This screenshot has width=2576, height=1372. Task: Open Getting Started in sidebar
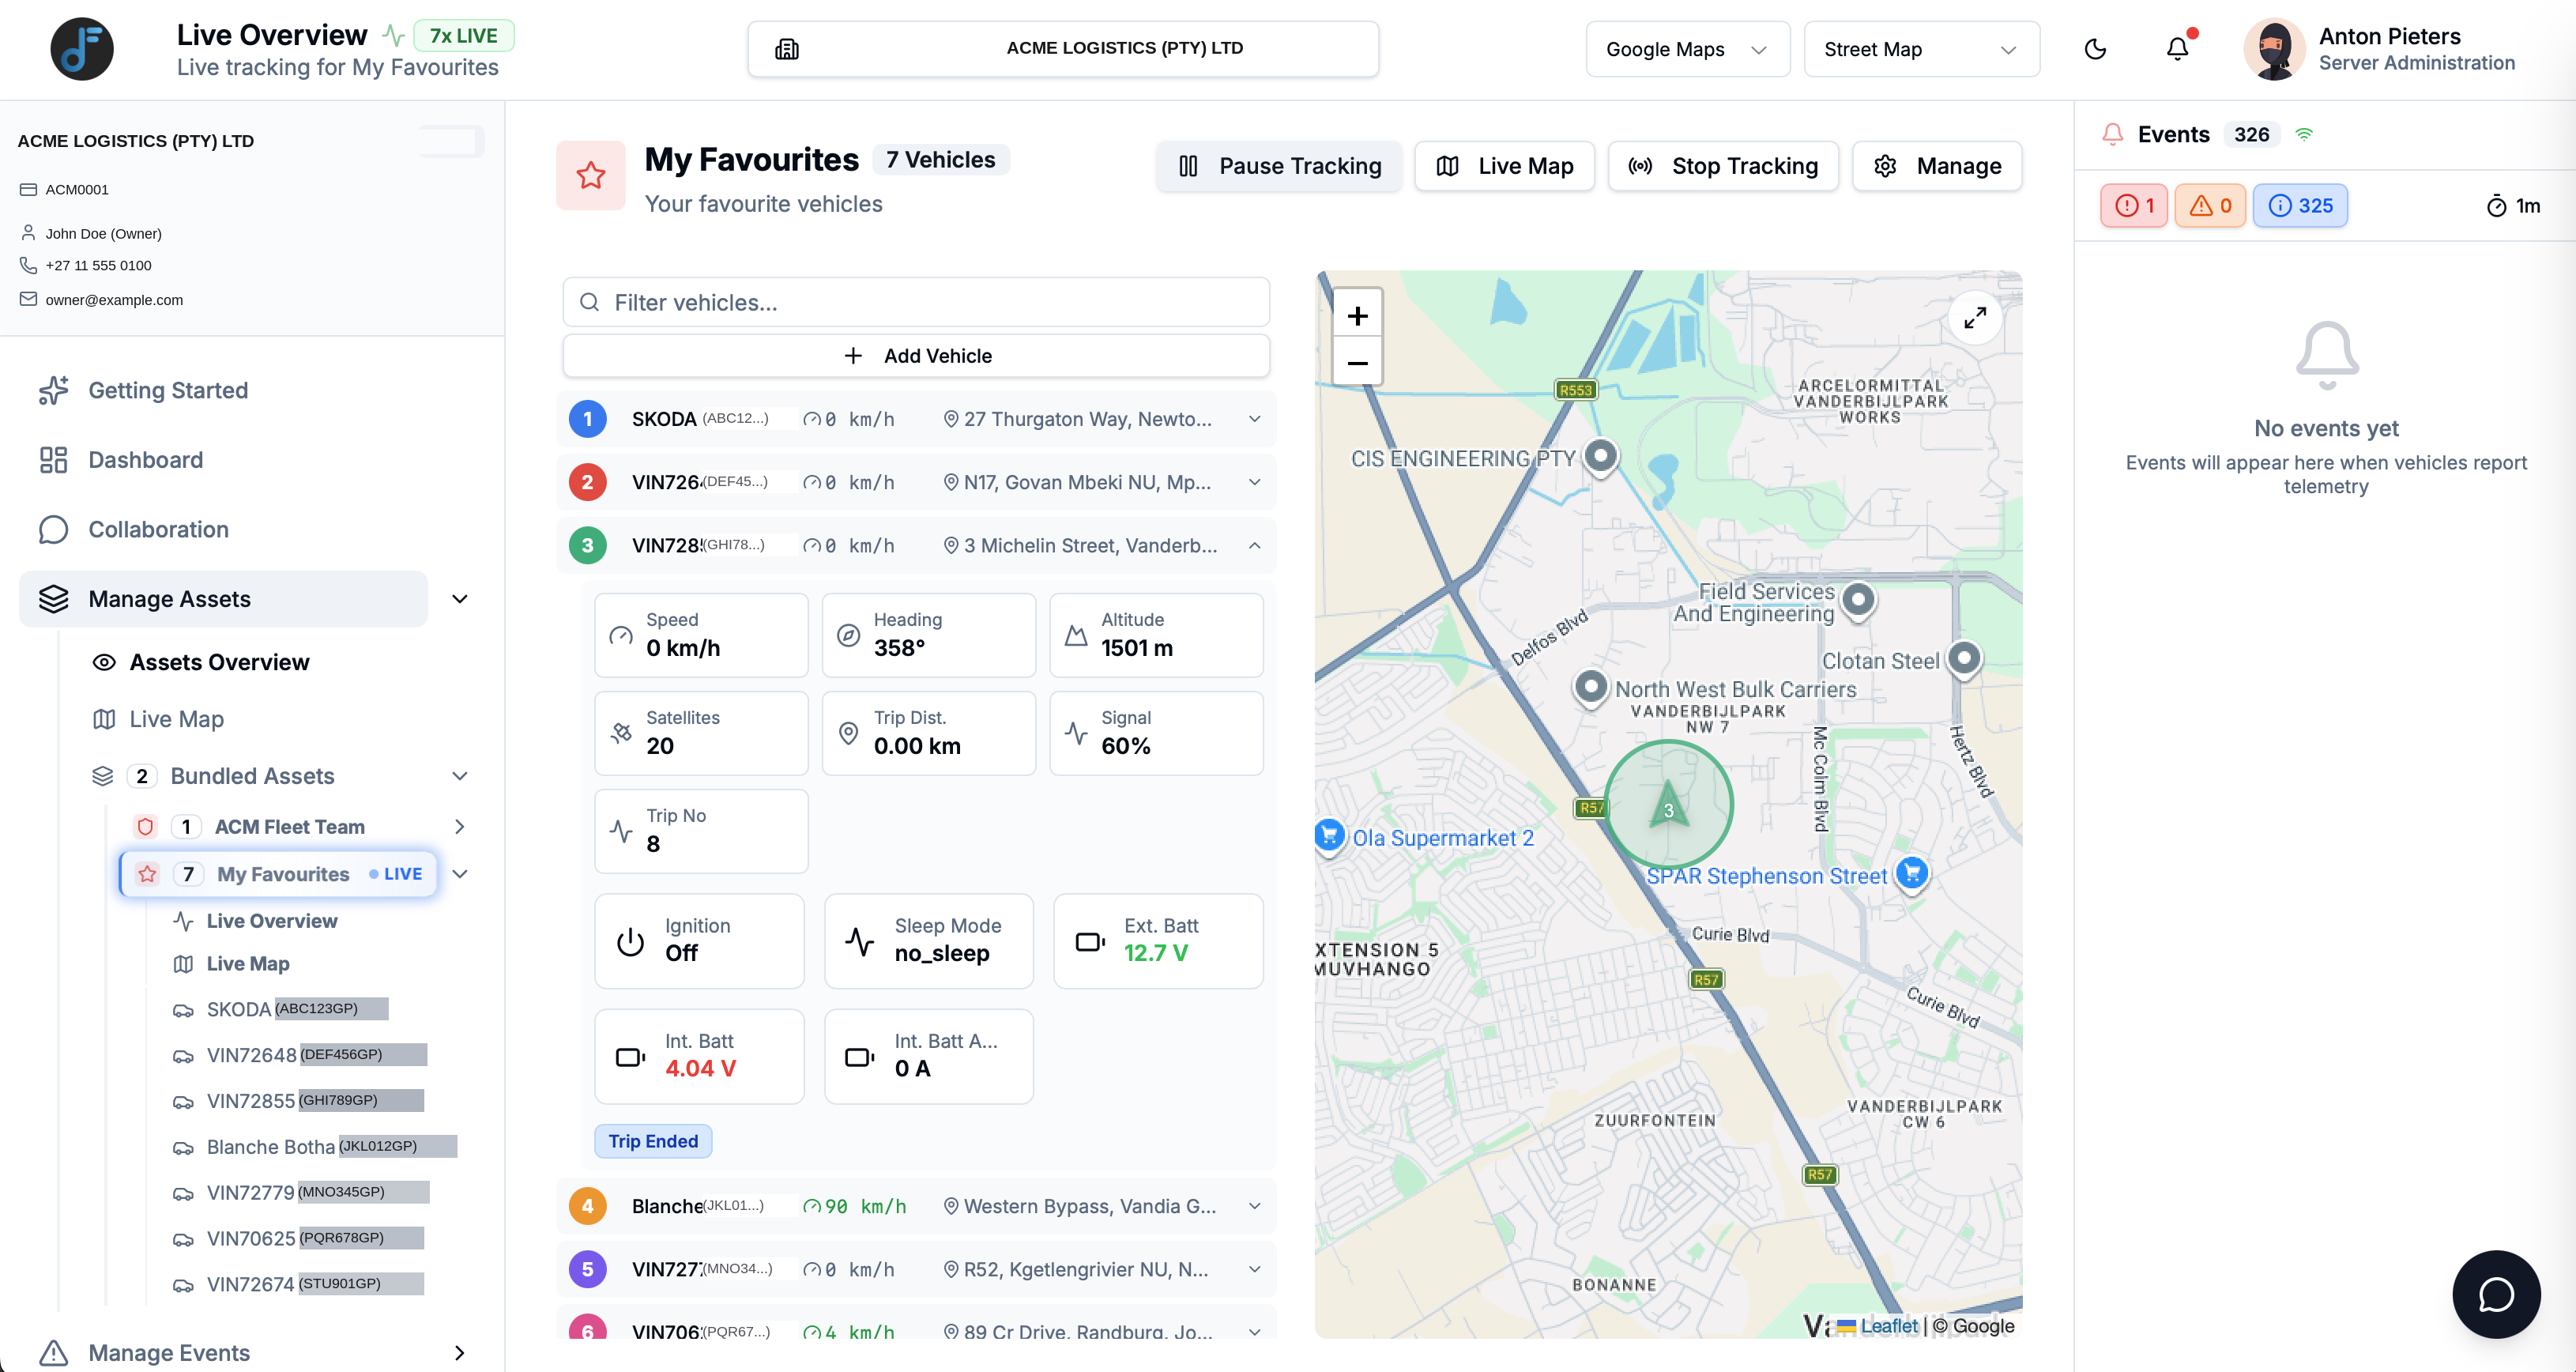coord(167,390)
